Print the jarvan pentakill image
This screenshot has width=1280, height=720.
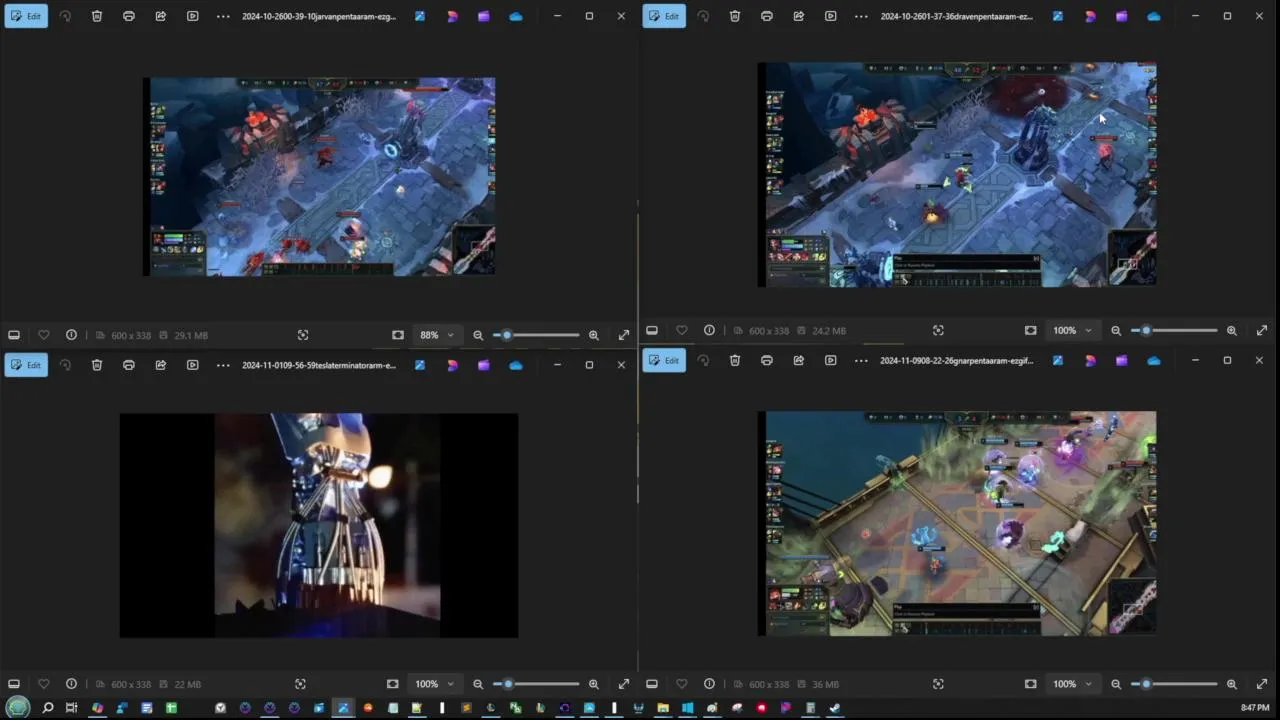[x=129, y=16]
